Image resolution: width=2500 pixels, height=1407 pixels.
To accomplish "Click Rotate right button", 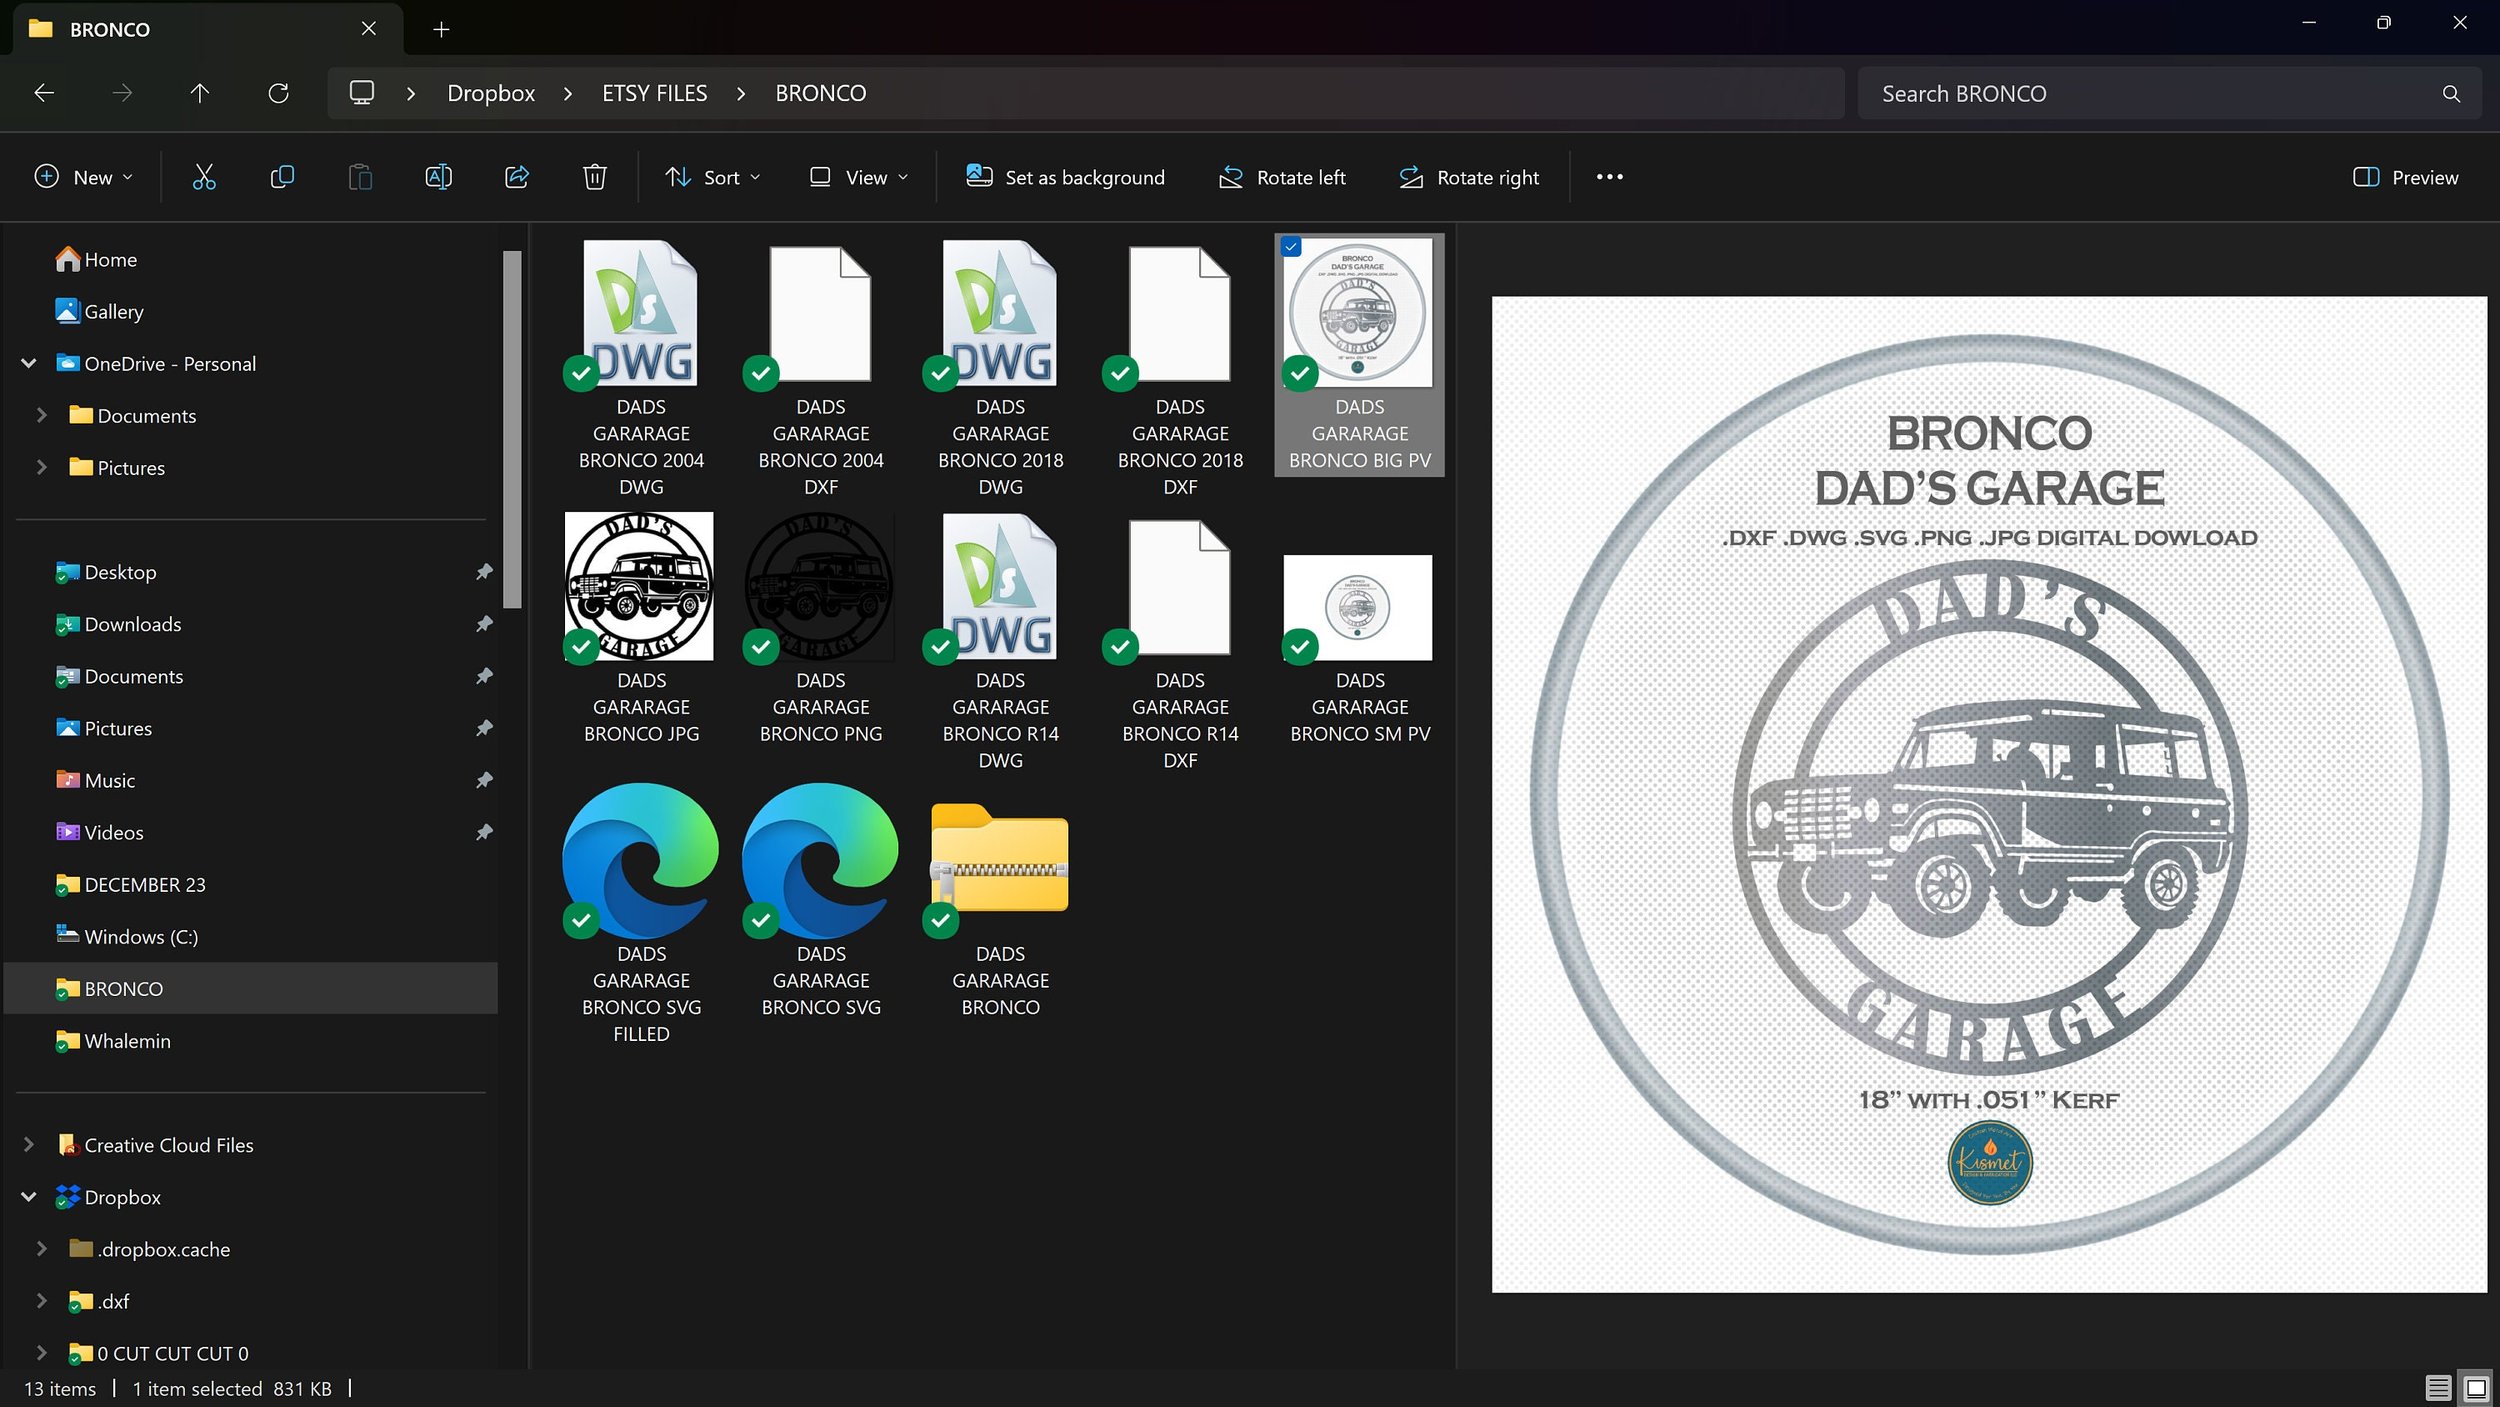I will (1469, 177).
